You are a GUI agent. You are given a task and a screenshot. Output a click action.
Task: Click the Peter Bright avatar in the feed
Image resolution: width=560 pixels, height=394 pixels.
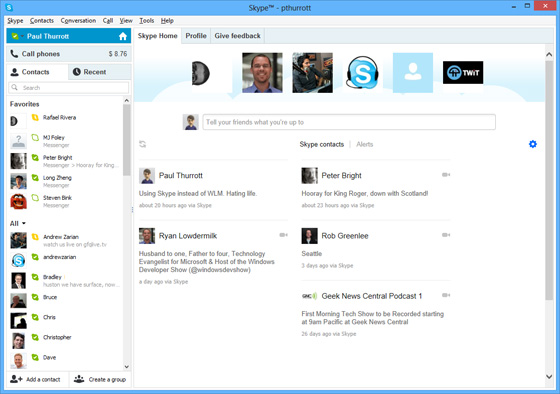tap(309, 176)
